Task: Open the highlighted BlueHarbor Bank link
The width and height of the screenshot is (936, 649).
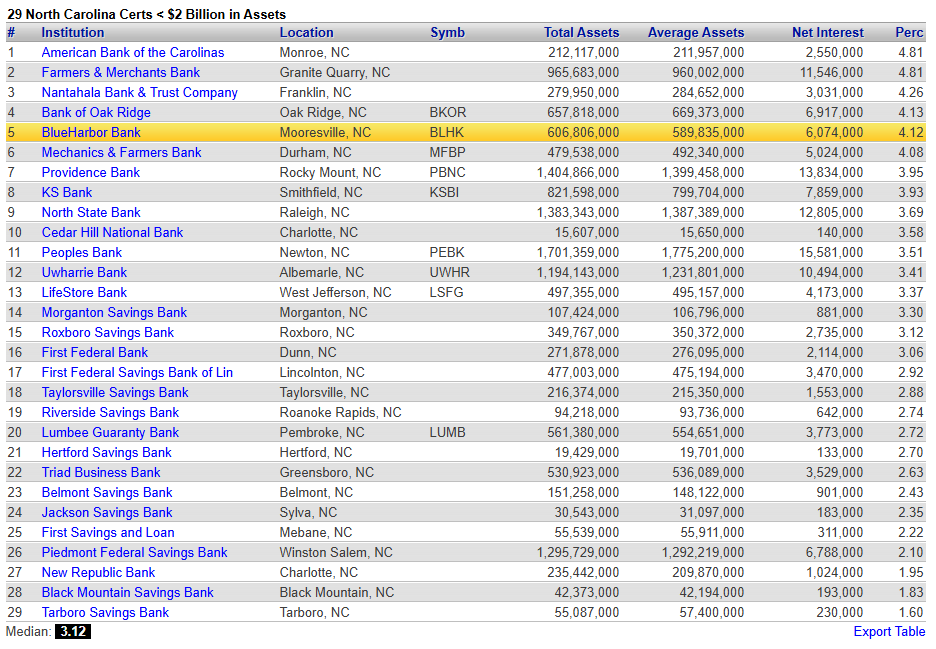Action: (91, 133)
